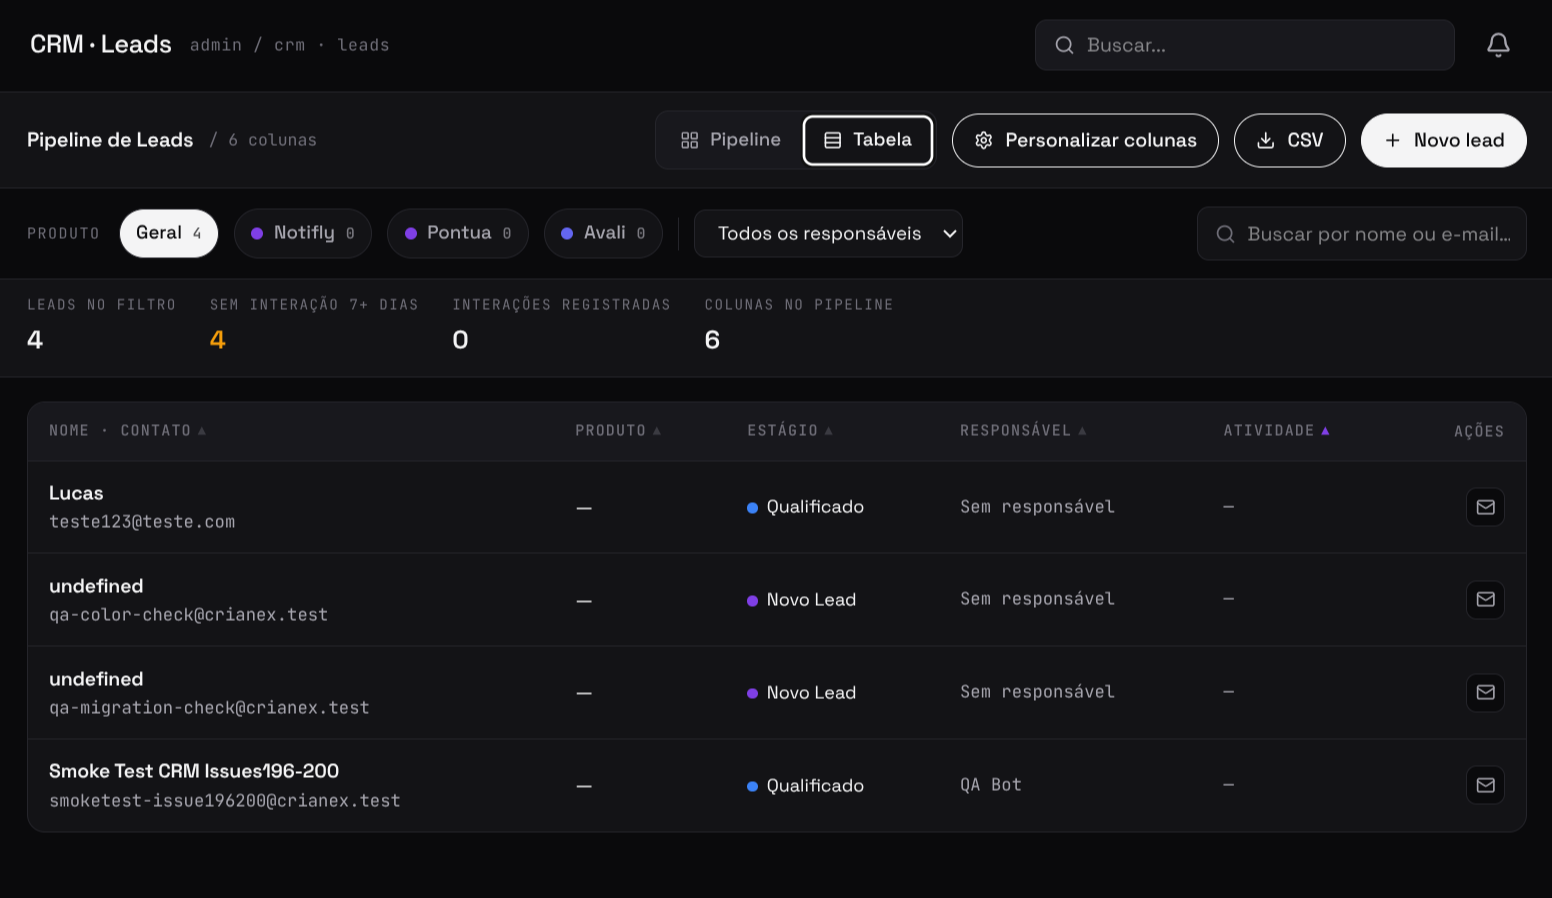Click email icon for qa-migration-check lead
Viewport: 1552px width, 898px height.
pyautogui.click(x=1485, y=692)
